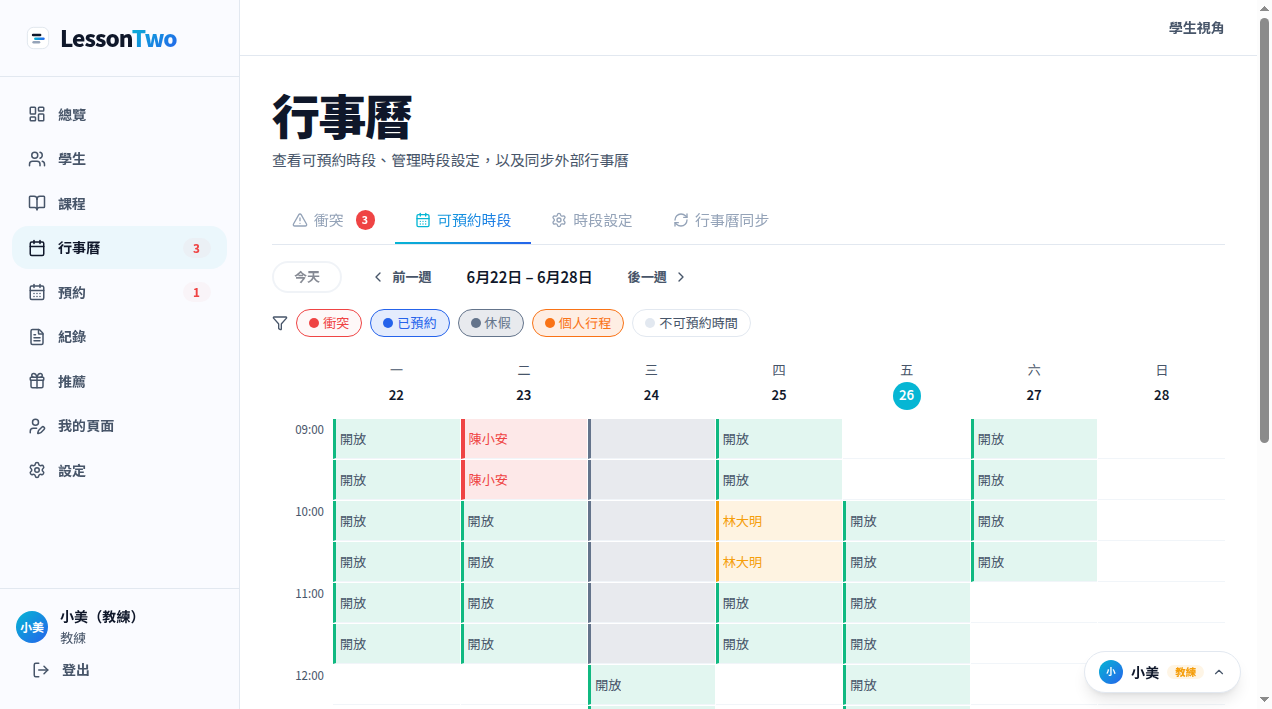Screen dimensions: 1272x709
Task: Click the LessonTwo logo icon
Action: [x=38, y=39]
